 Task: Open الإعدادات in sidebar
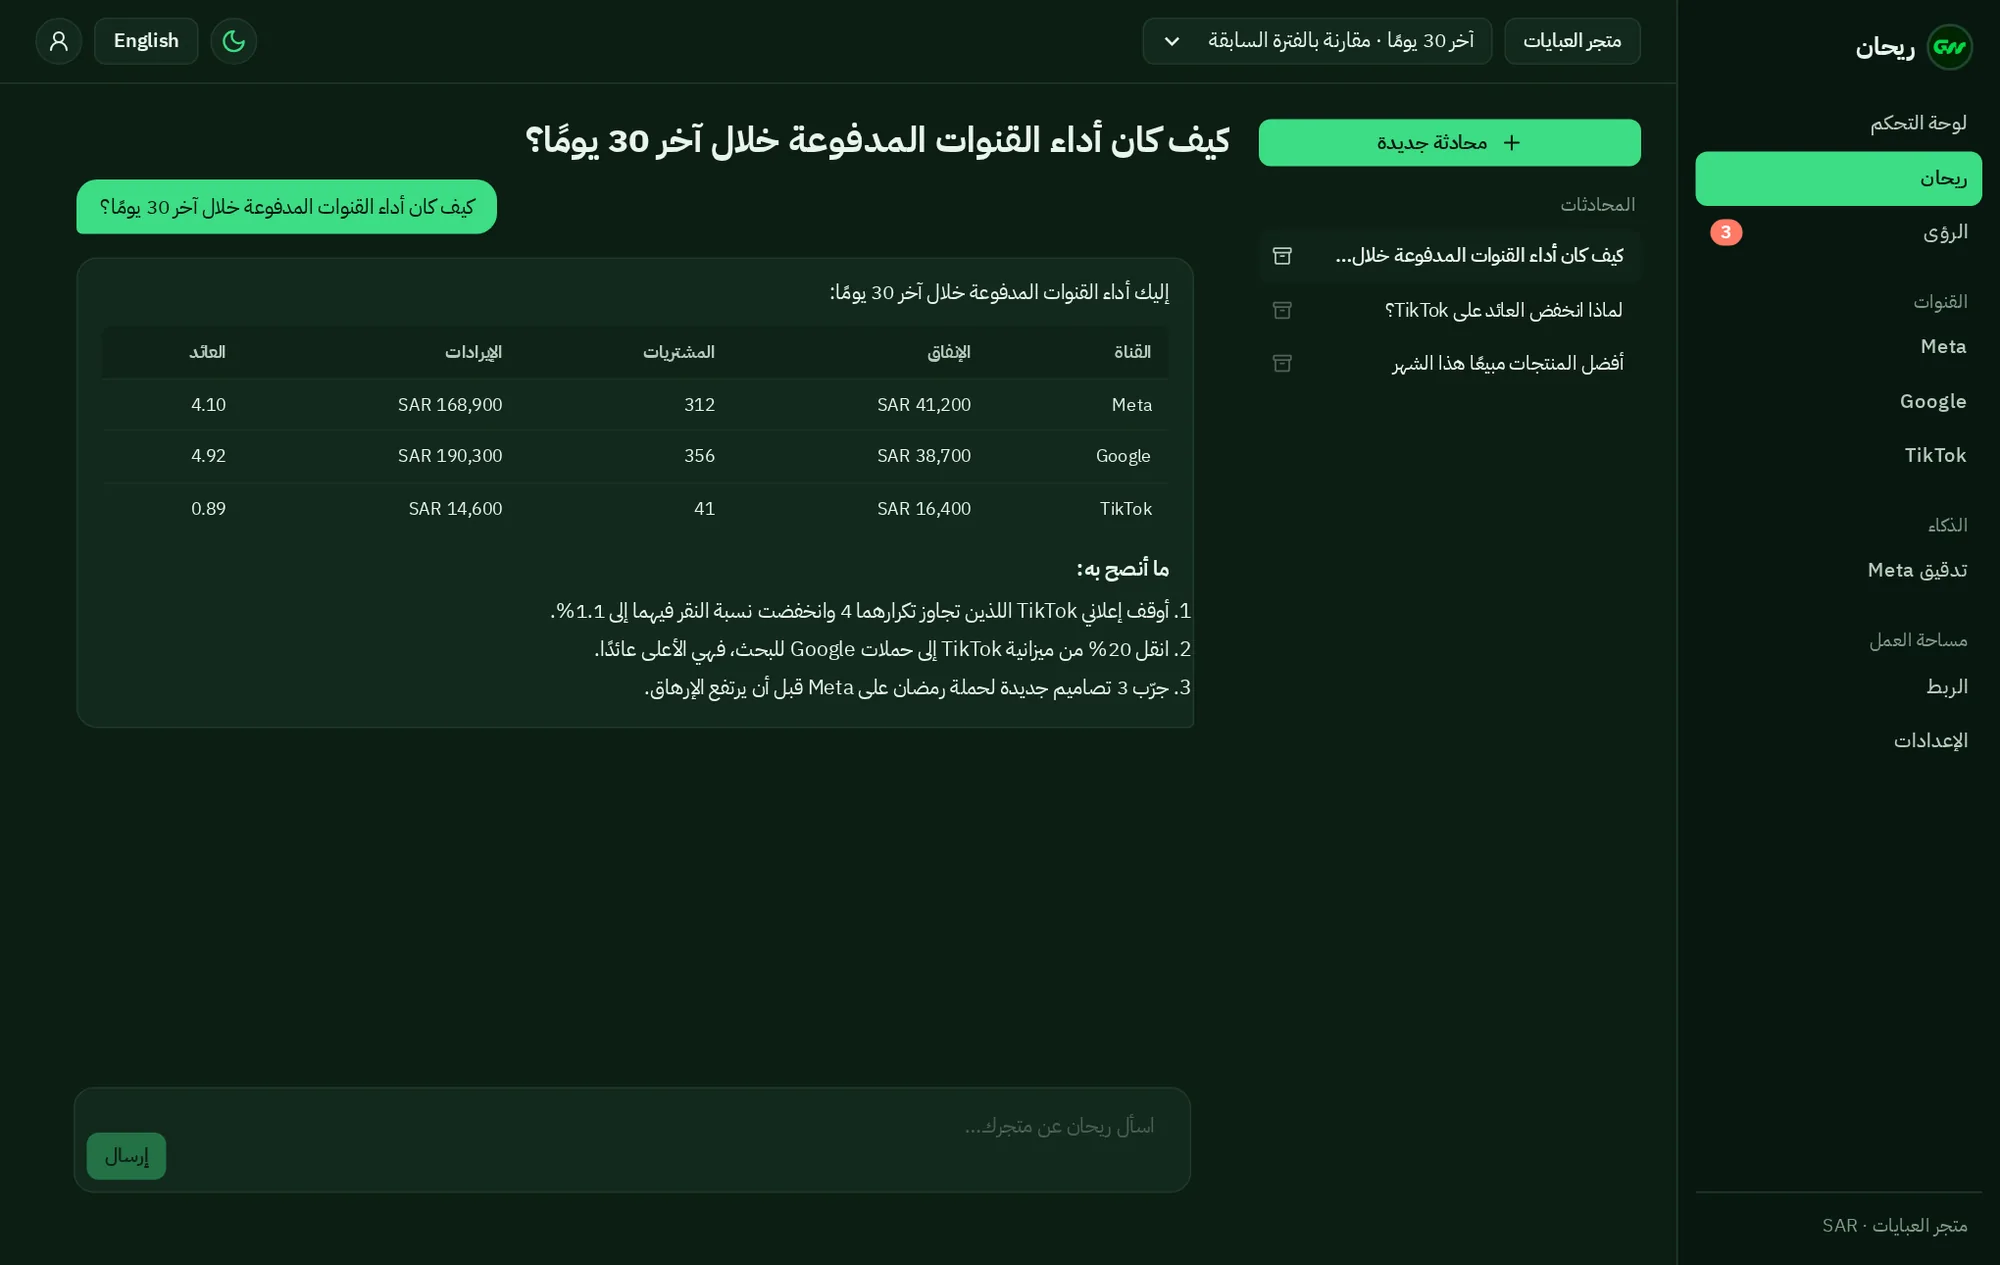pyautogui.click(x=1838, y=741)
